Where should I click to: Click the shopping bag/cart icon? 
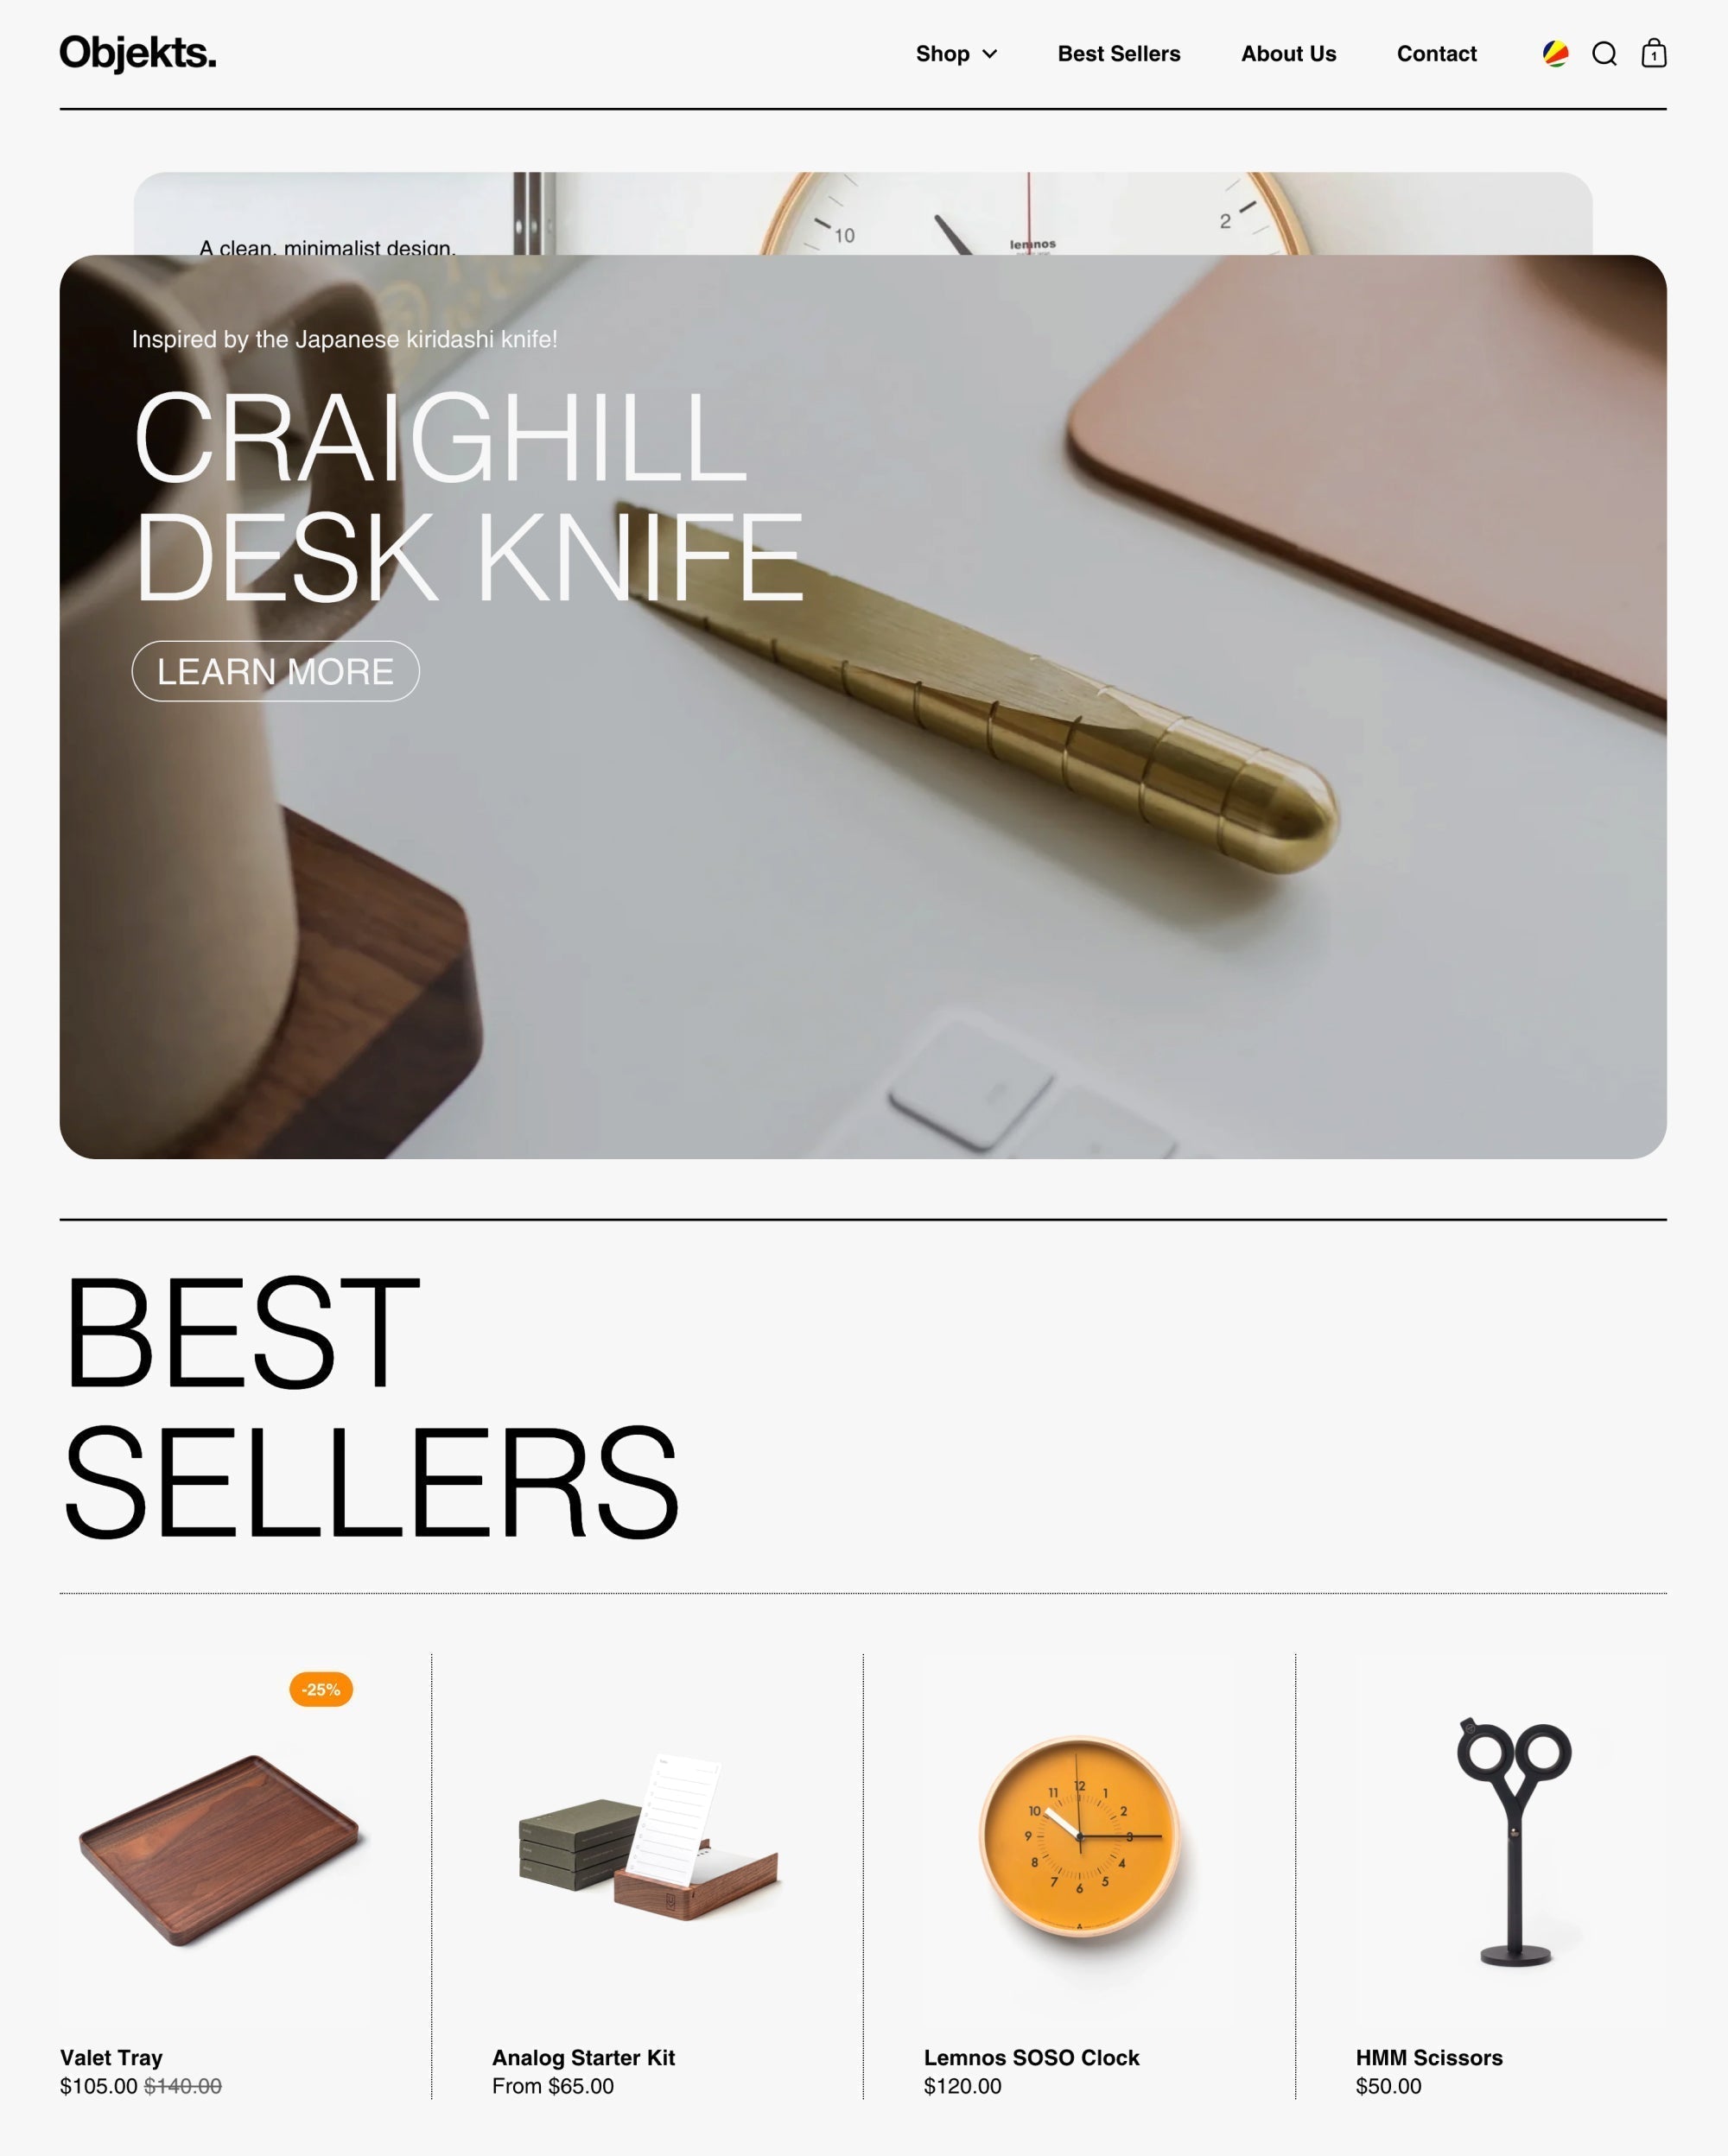coord(1652,53)
